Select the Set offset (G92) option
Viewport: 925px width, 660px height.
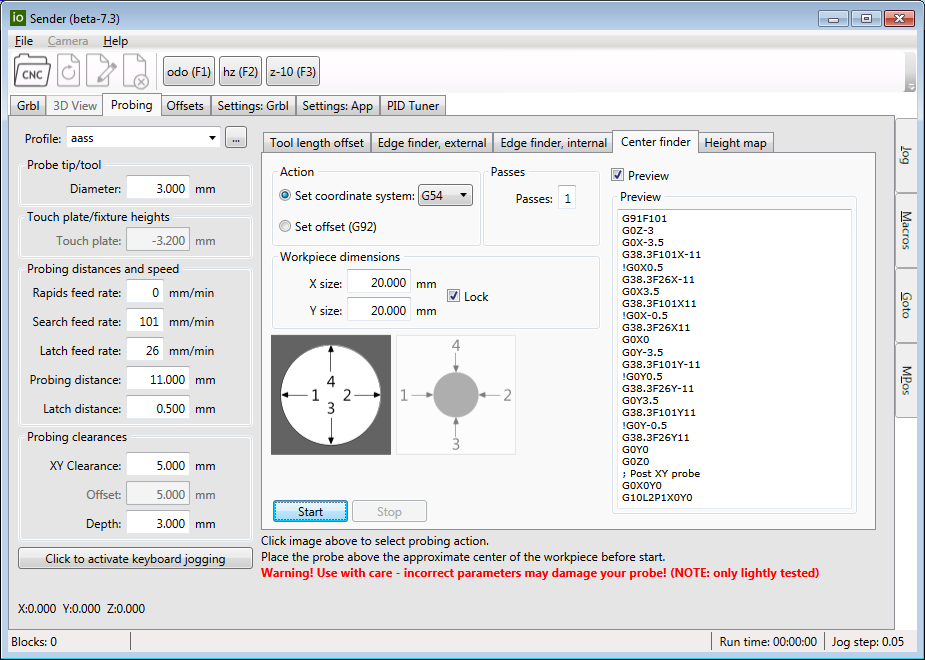(287, 224)
